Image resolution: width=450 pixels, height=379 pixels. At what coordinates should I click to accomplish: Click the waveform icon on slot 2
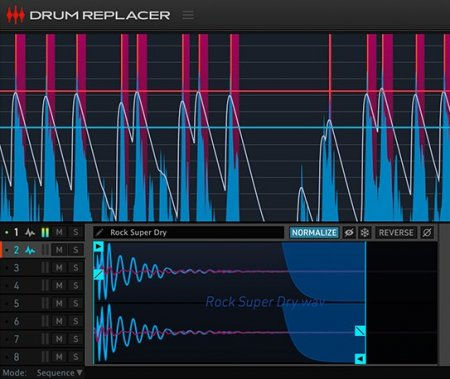(30, 250)
